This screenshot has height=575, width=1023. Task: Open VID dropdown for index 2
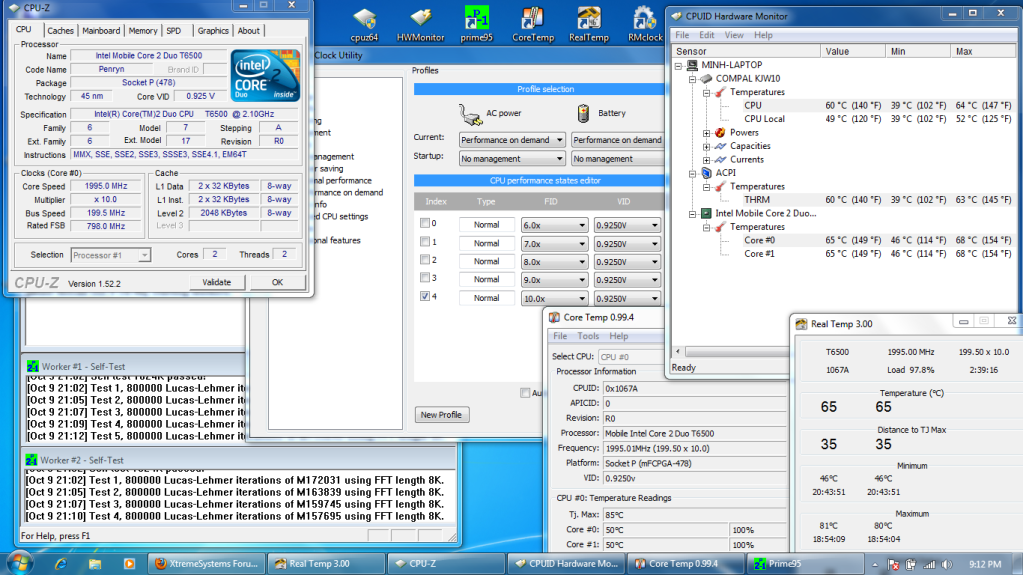pyautogui.click(x=627, y=262)
